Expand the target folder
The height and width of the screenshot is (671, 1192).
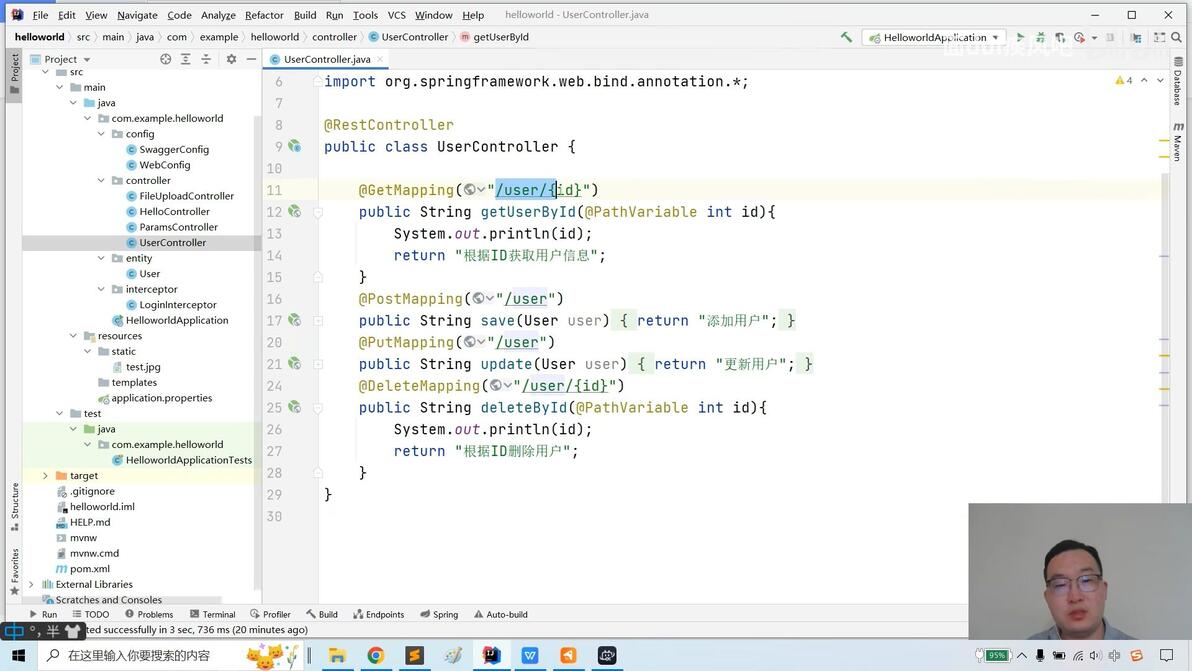click(45, 476)
